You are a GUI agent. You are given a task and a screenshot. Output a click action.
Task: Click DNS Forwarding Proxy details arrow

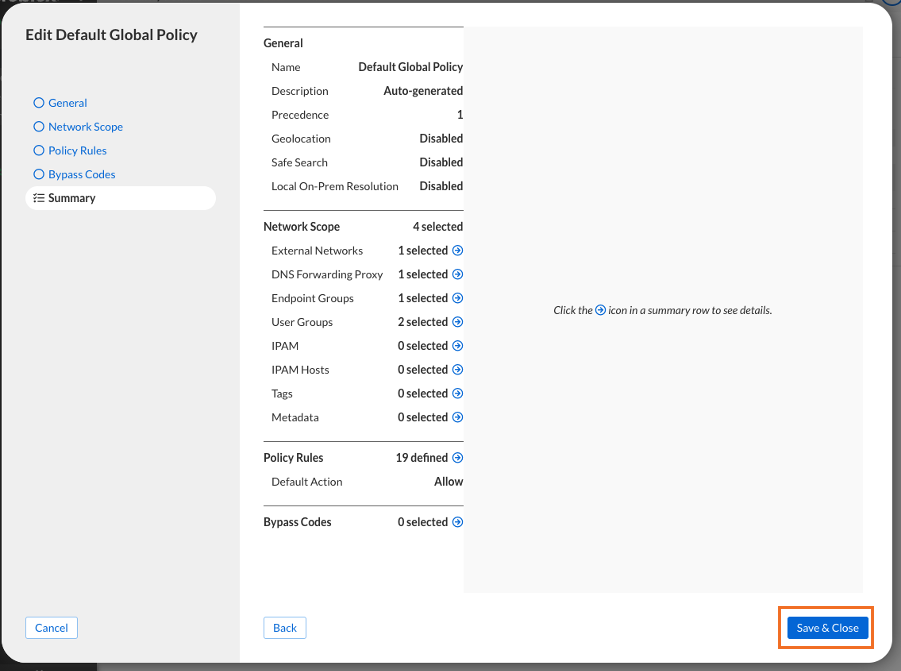[x=458, y=275]
